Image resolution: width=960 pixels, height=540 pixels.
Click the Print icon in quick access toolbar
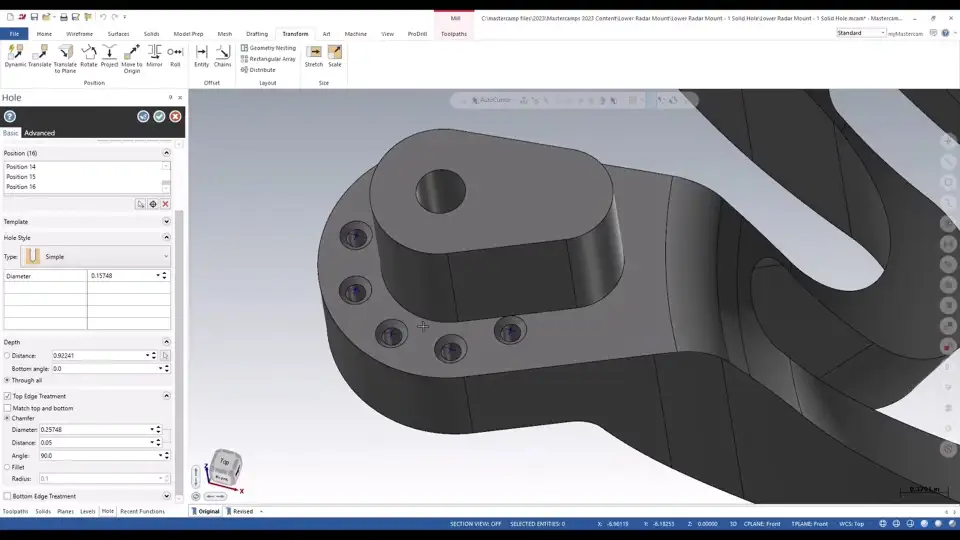pos(63,17)
